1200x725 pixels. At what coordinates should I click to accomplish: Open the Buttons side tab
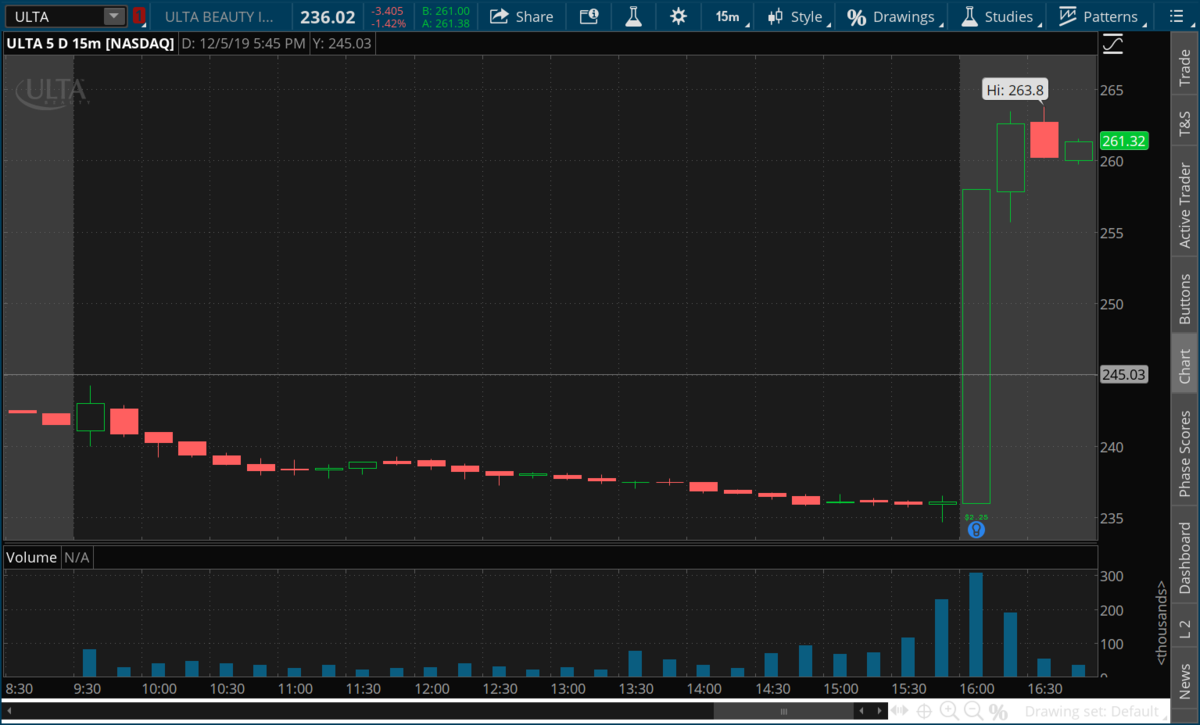(x=1185, y=298)
